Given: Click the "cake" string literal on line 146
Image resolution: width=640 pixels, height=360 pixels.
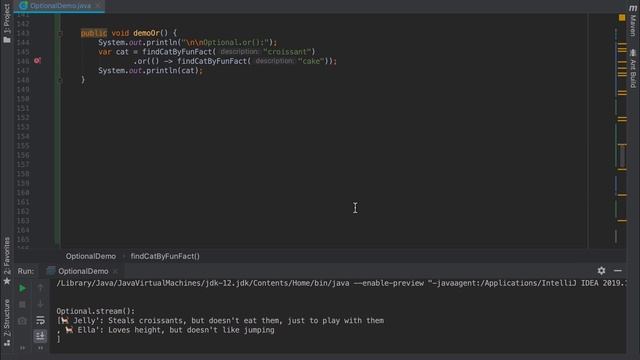Looking at the screenshot, I should (311, 61).
